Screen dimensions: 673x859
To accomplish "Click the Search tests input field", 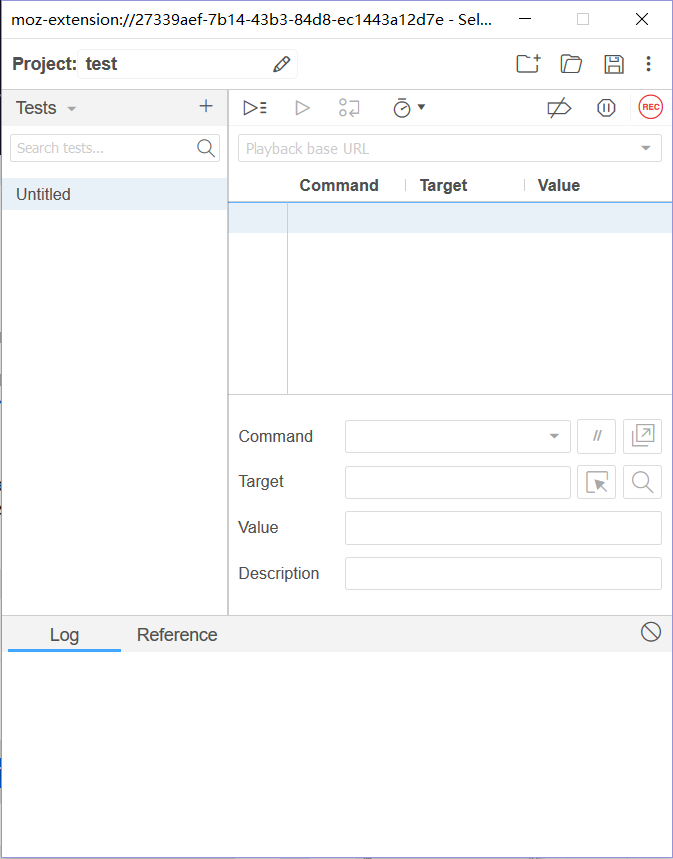I will pyautogui.click(x=103, y=148).
